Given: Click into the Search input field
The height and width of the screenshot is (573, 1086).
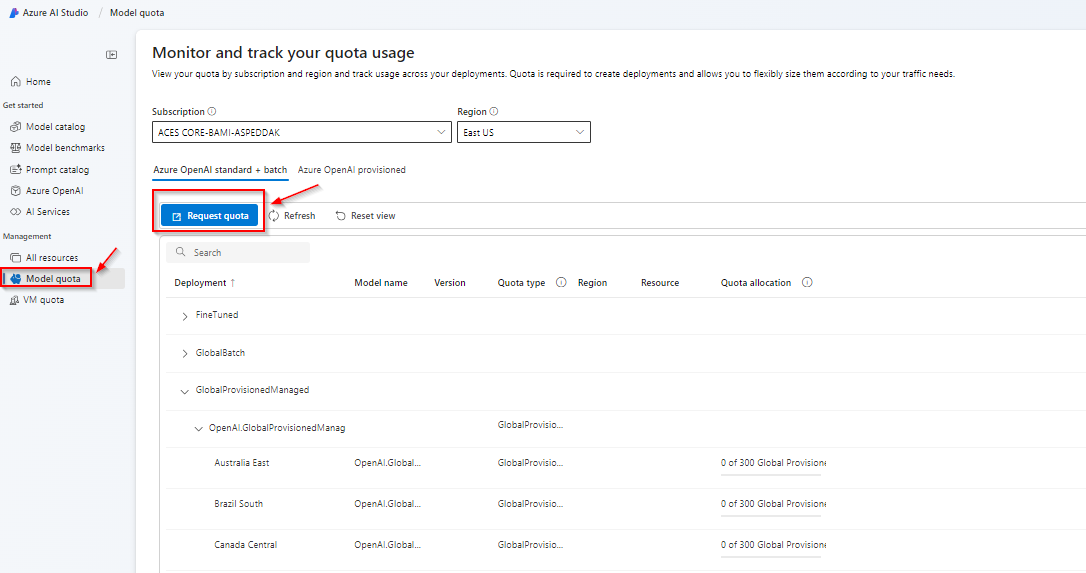Looking at the screenshot, I should (238, 252).
